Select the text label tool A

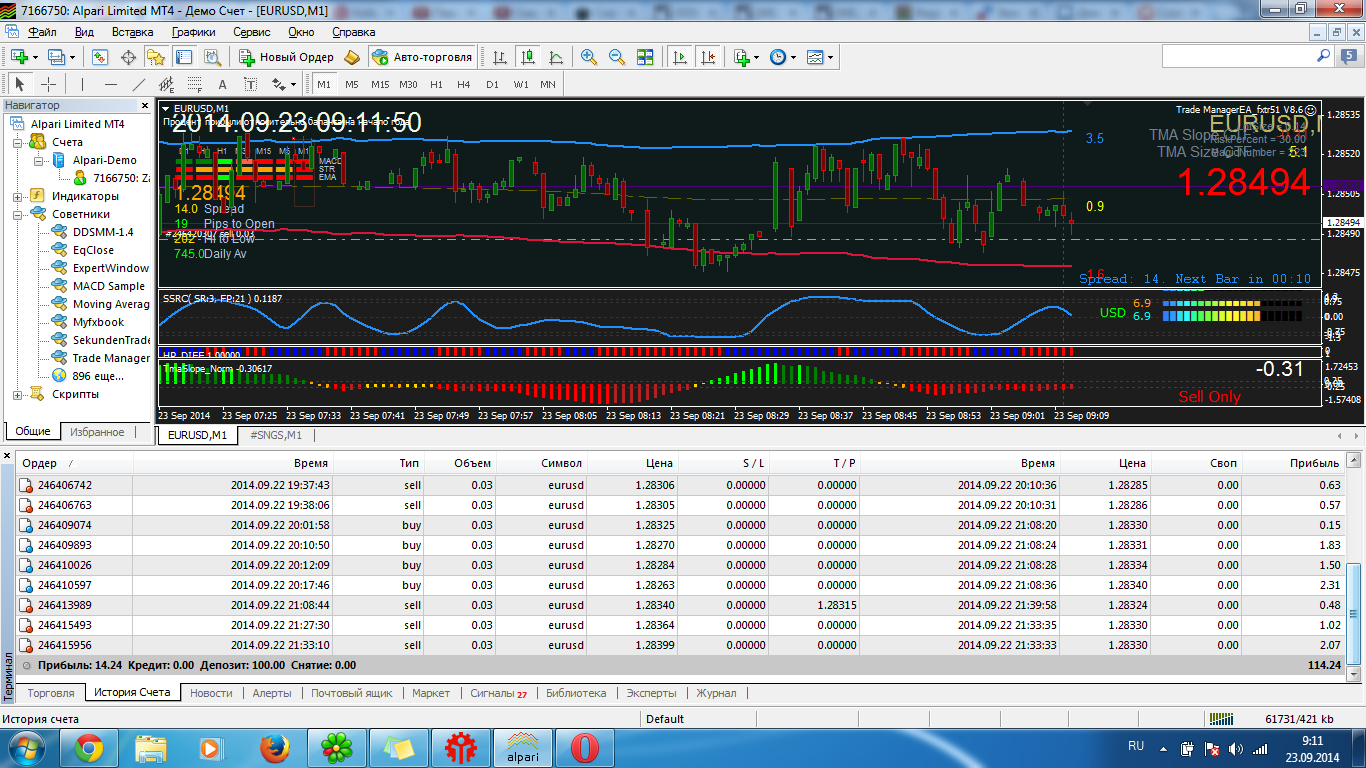coord(223,85)
